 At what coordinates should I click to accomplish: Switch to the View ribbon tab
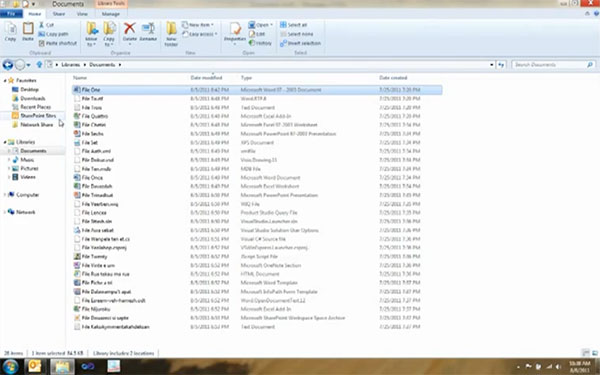(82, 14)
